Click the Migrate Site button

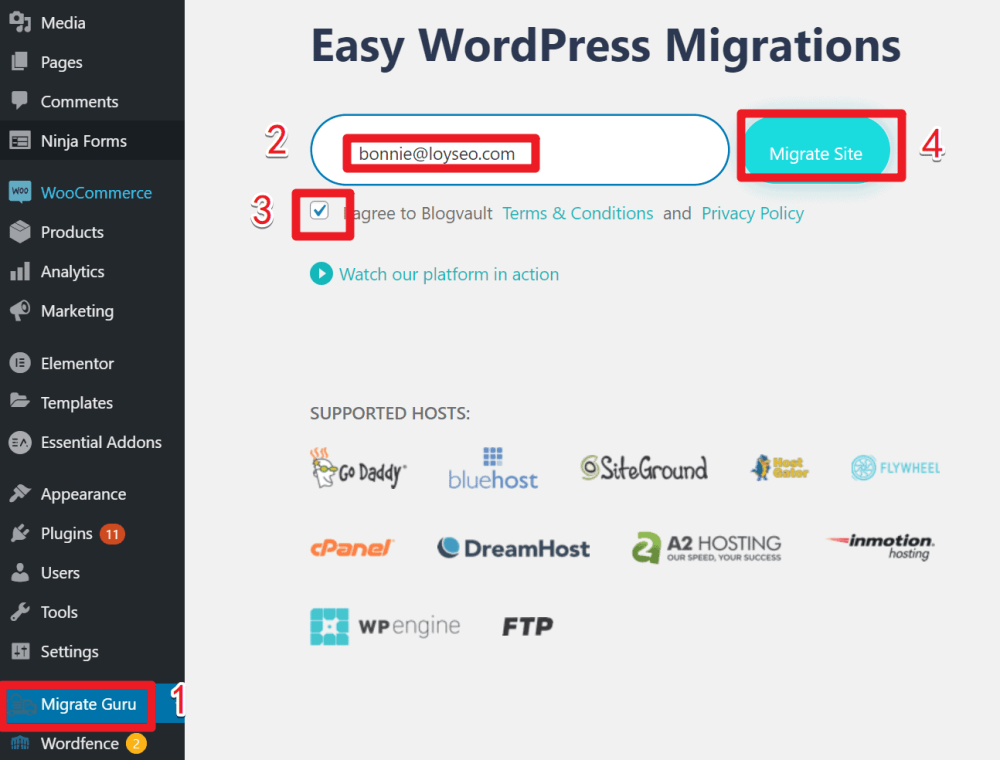click(x=816, y=150)
